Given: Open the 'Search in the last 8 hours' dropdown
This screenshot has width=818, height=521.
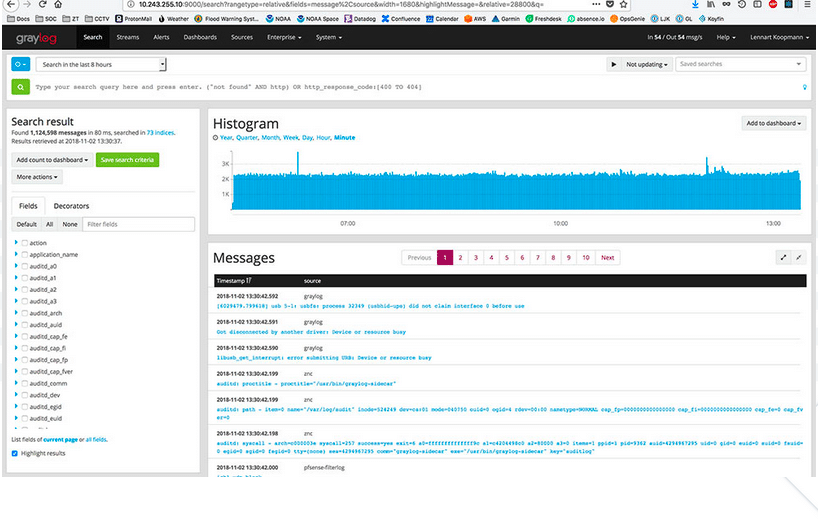Looking at the screenshot, I should [101, 64].
